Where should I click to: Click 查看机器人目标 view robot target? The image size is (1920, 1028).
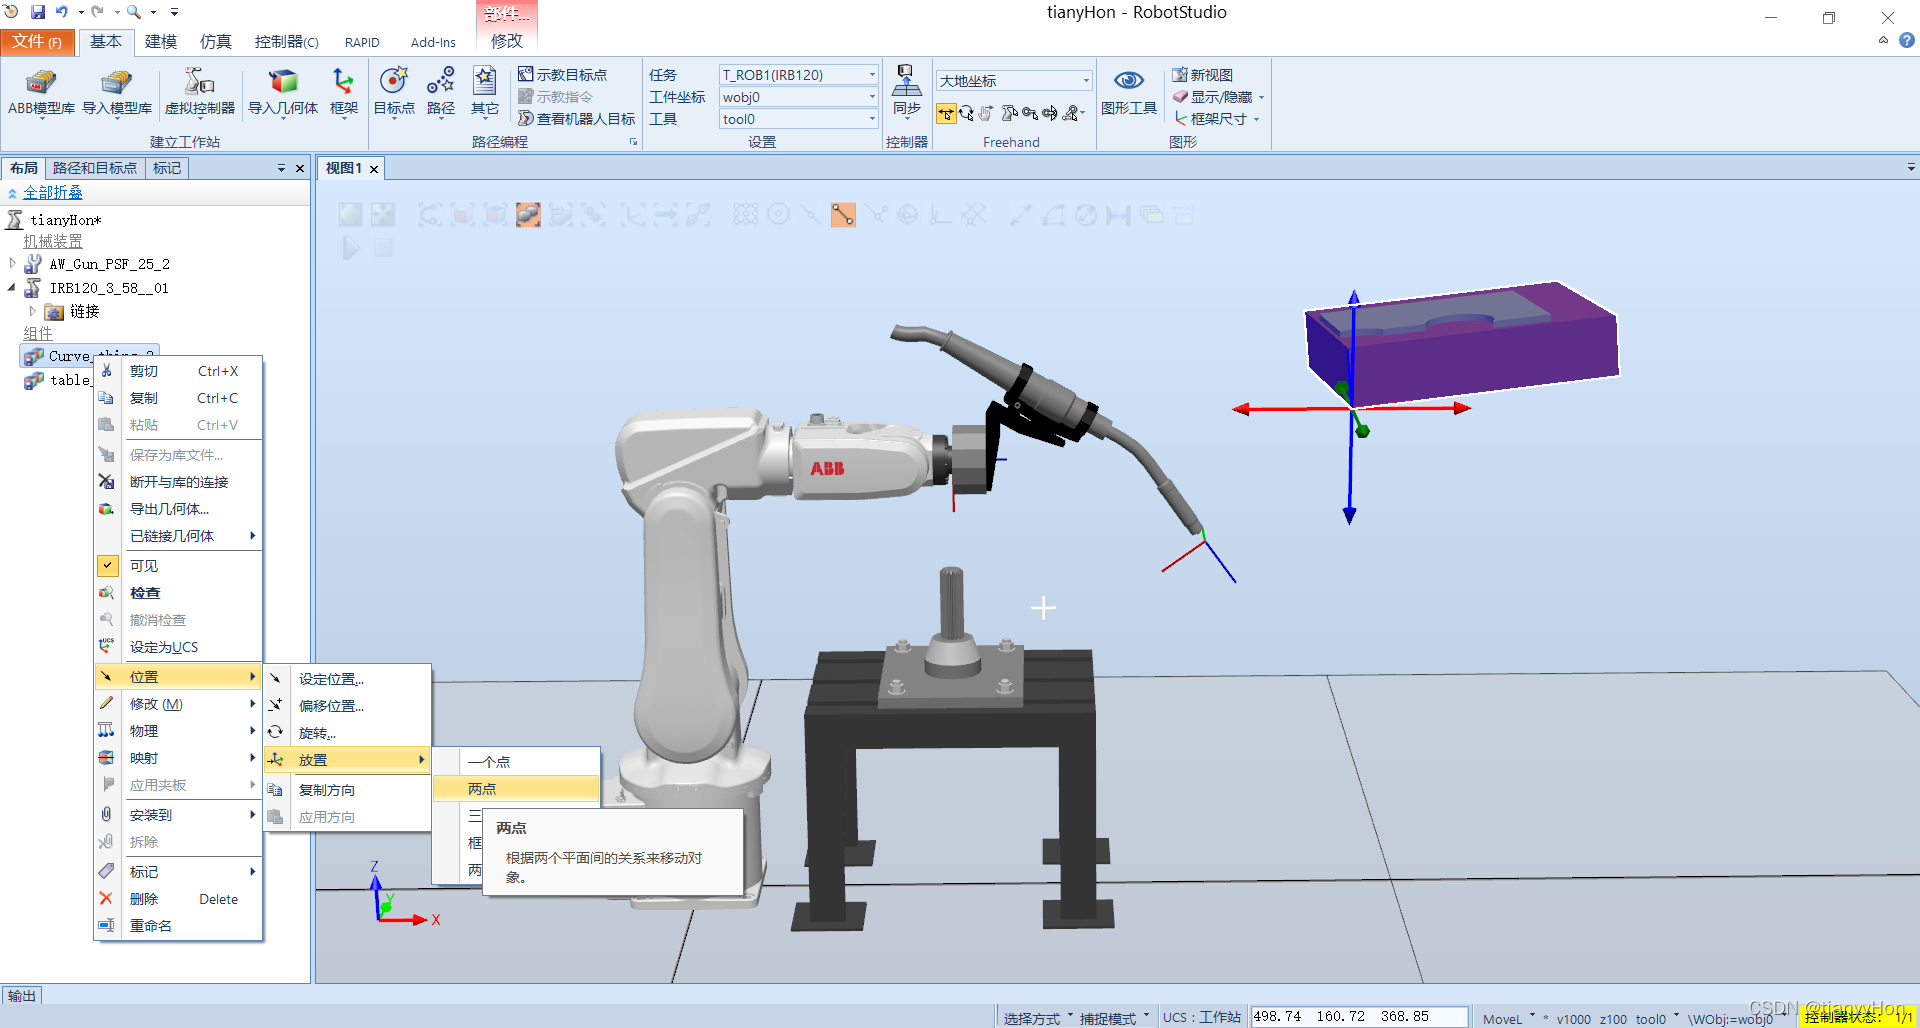coord(577,119)
